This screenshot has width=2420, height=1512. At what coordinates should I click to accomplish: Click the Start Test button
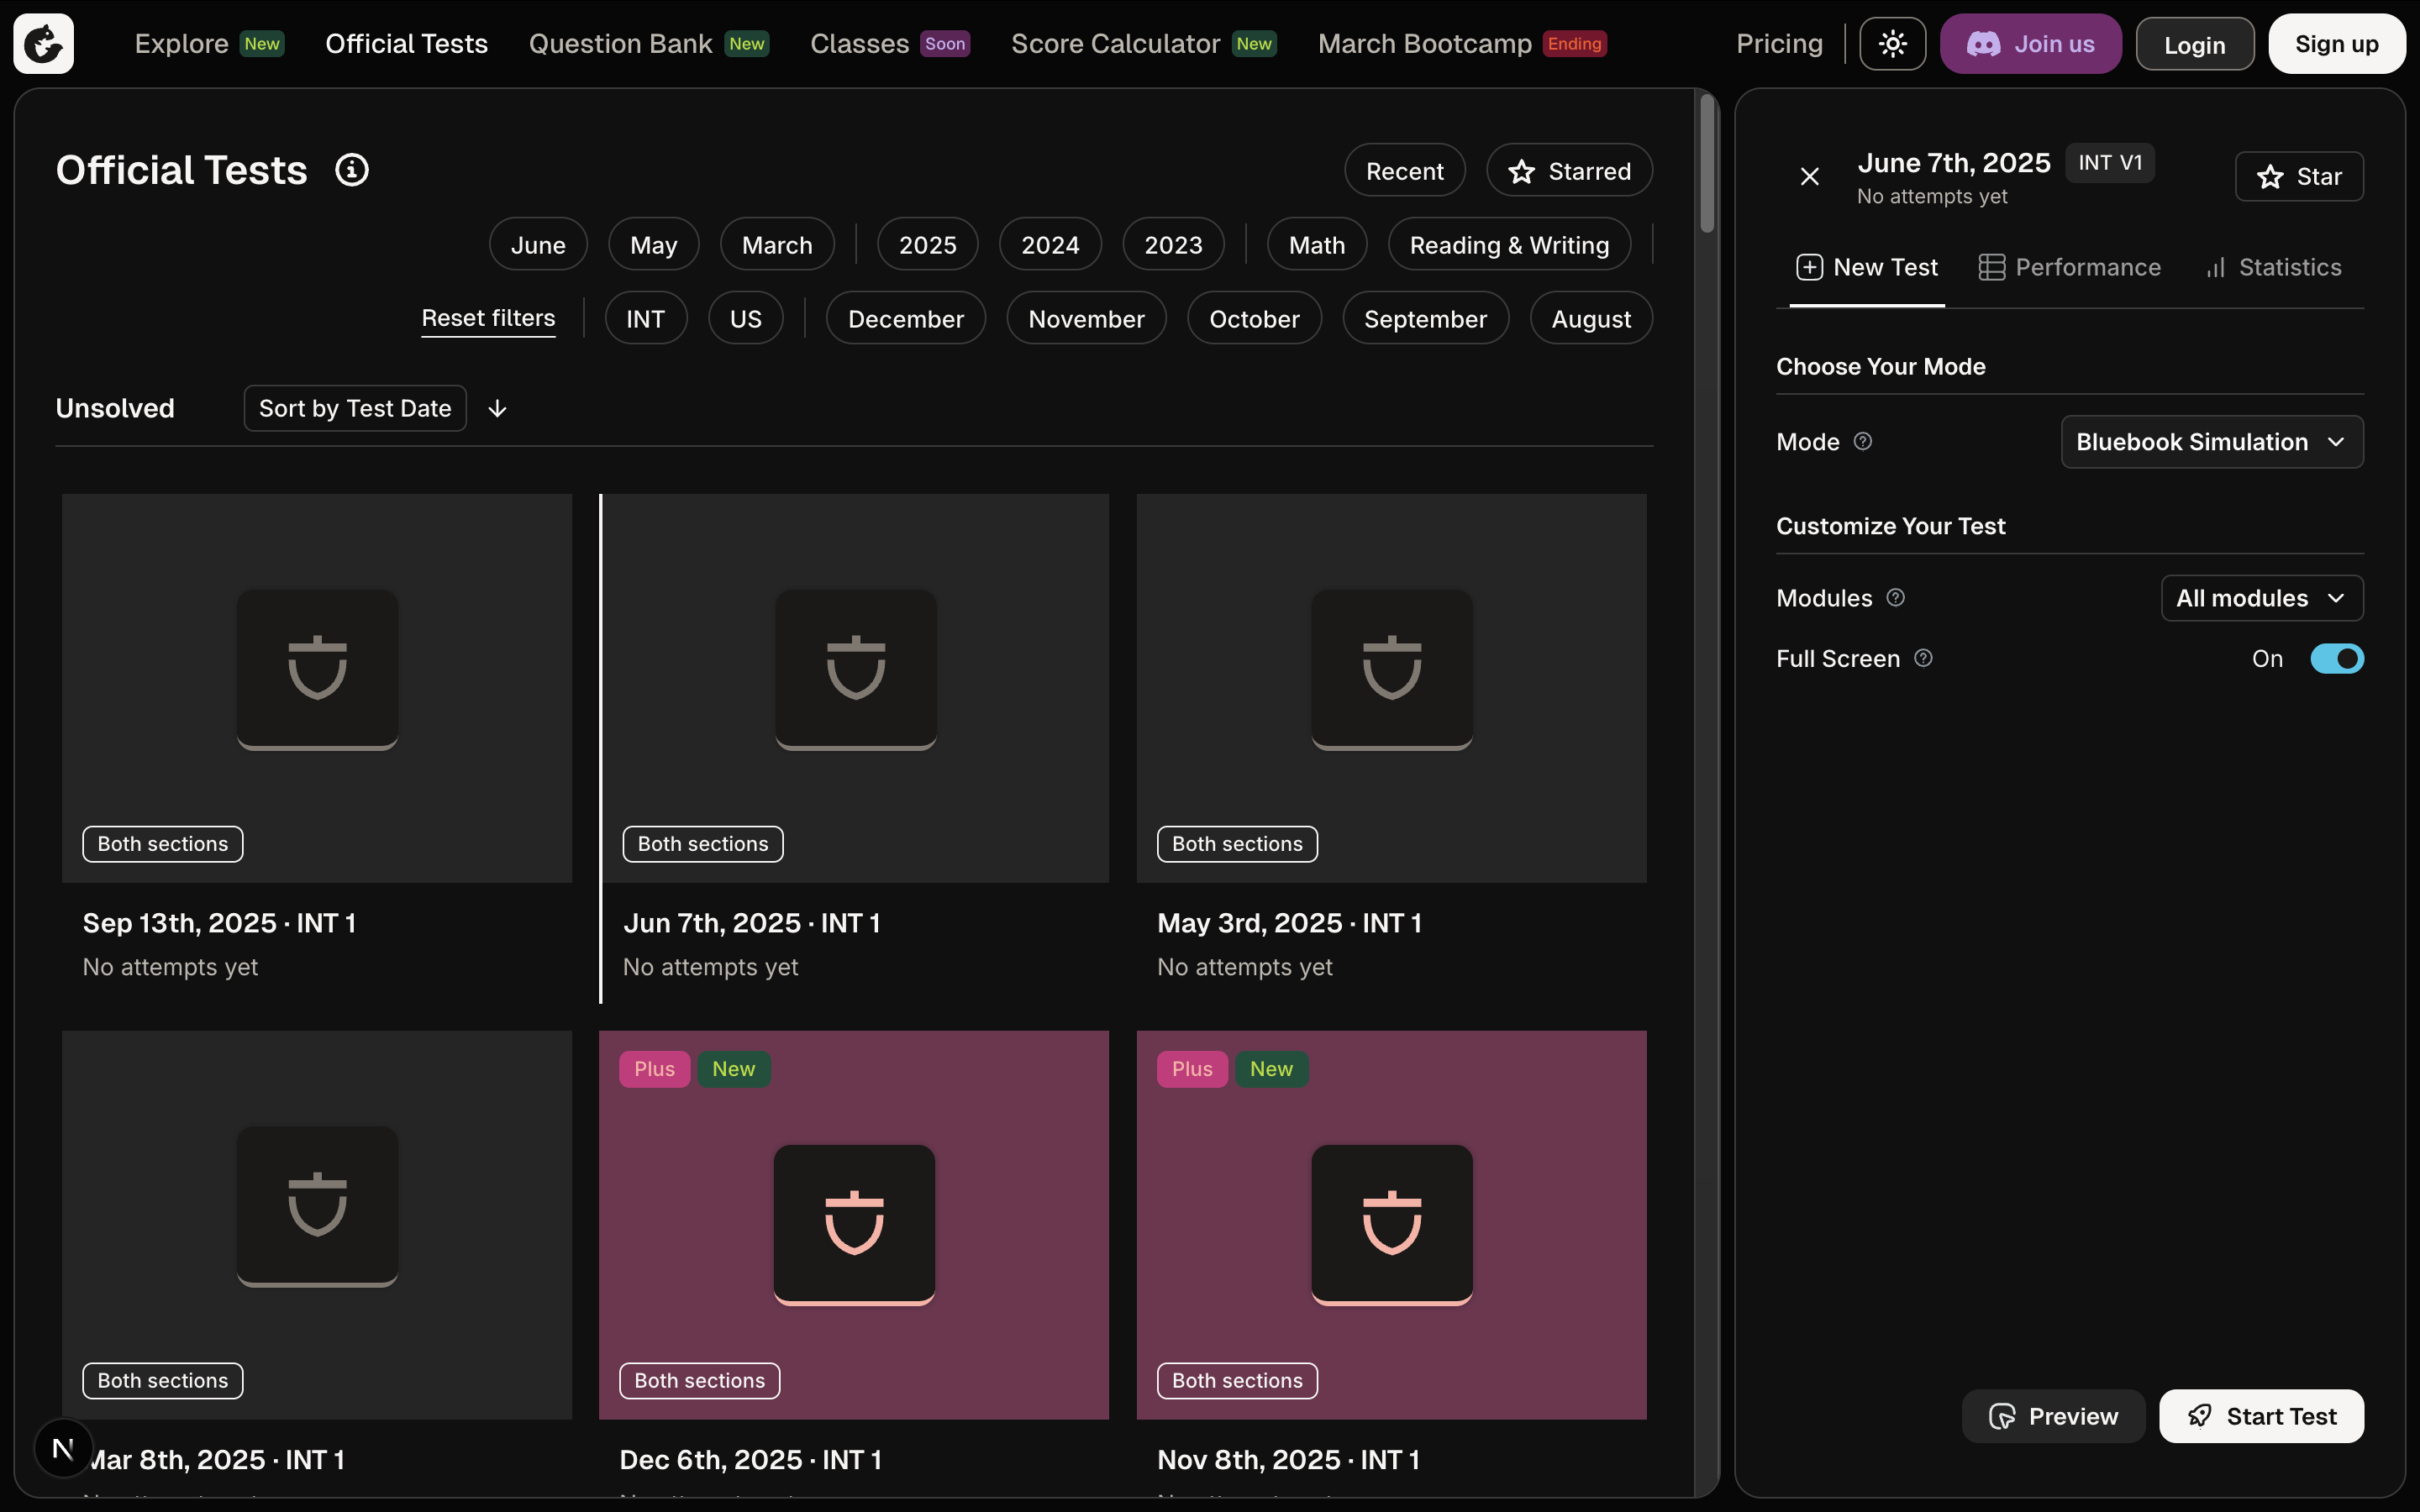(x=2261, y=1416)
